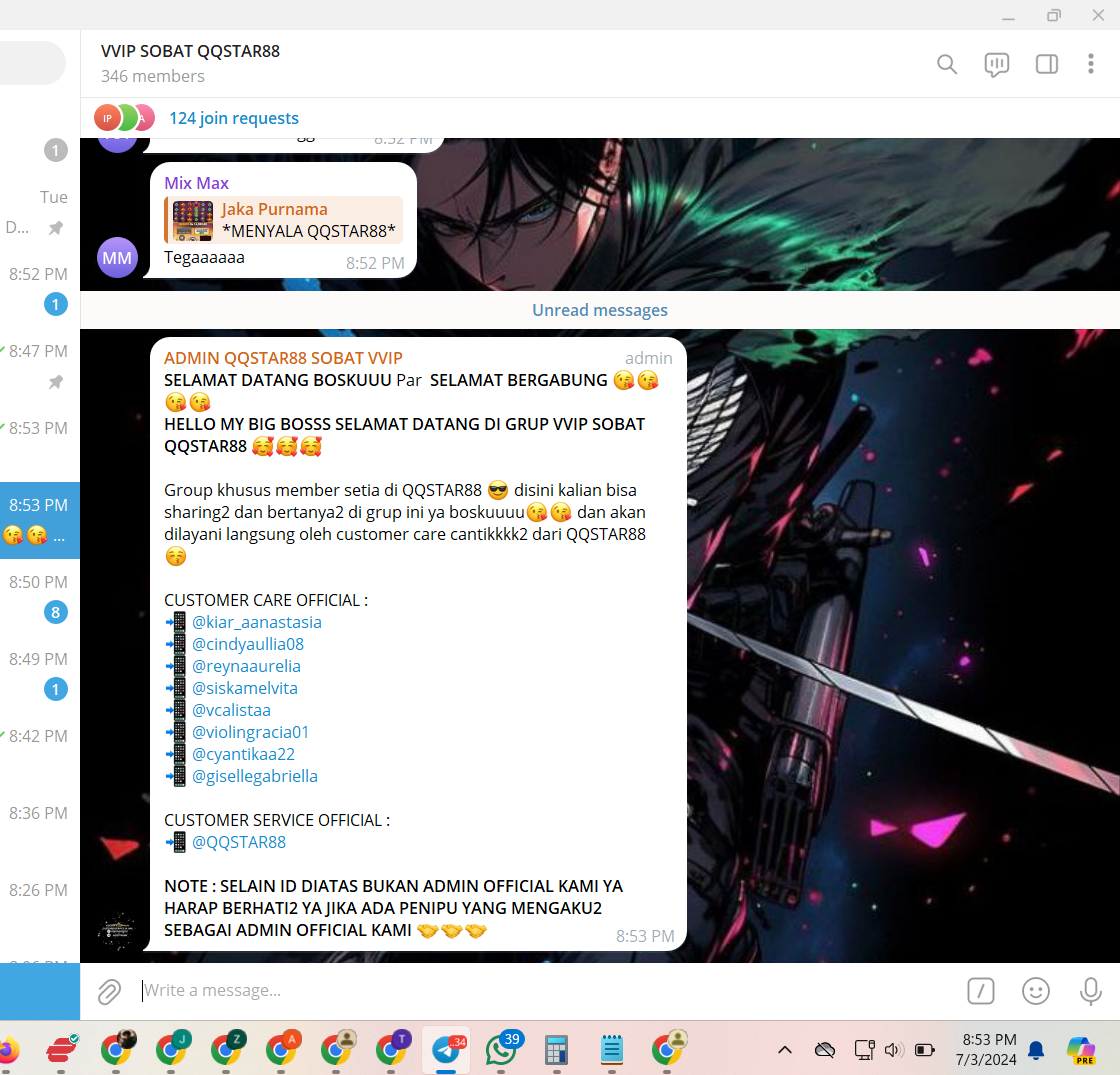Open the emoji picker smiley icon

(x=1036, y=991)
